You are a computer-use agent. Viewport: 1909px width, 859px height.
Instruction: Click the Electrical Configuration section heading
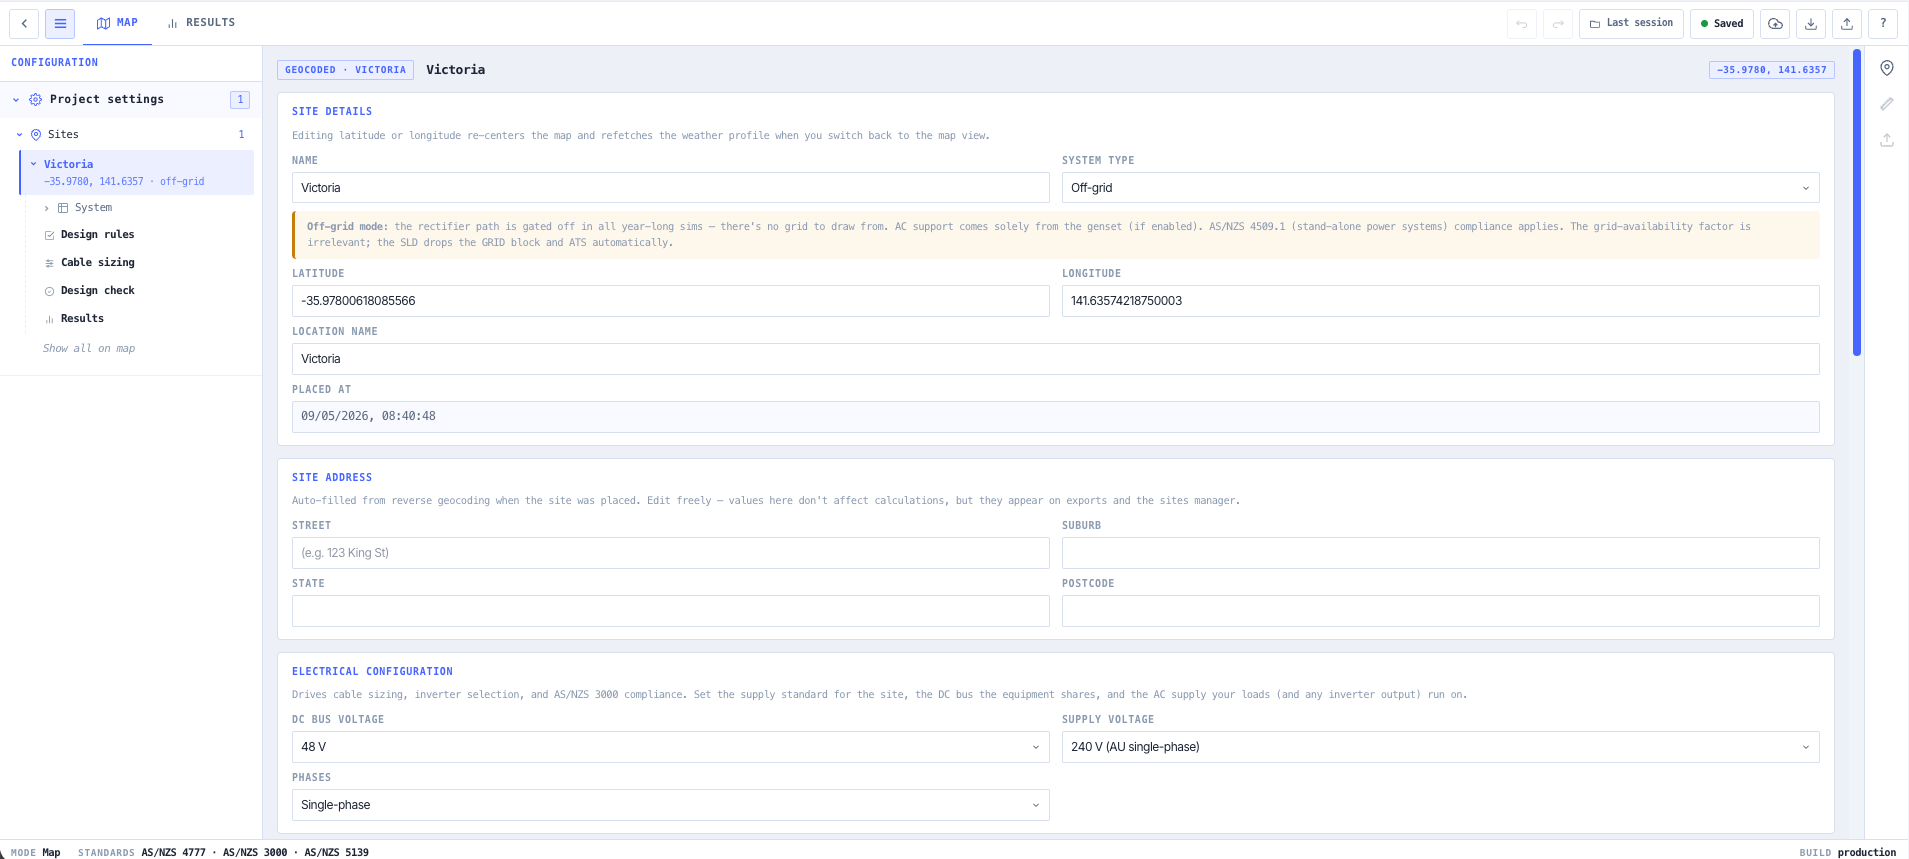coord(372,672)
